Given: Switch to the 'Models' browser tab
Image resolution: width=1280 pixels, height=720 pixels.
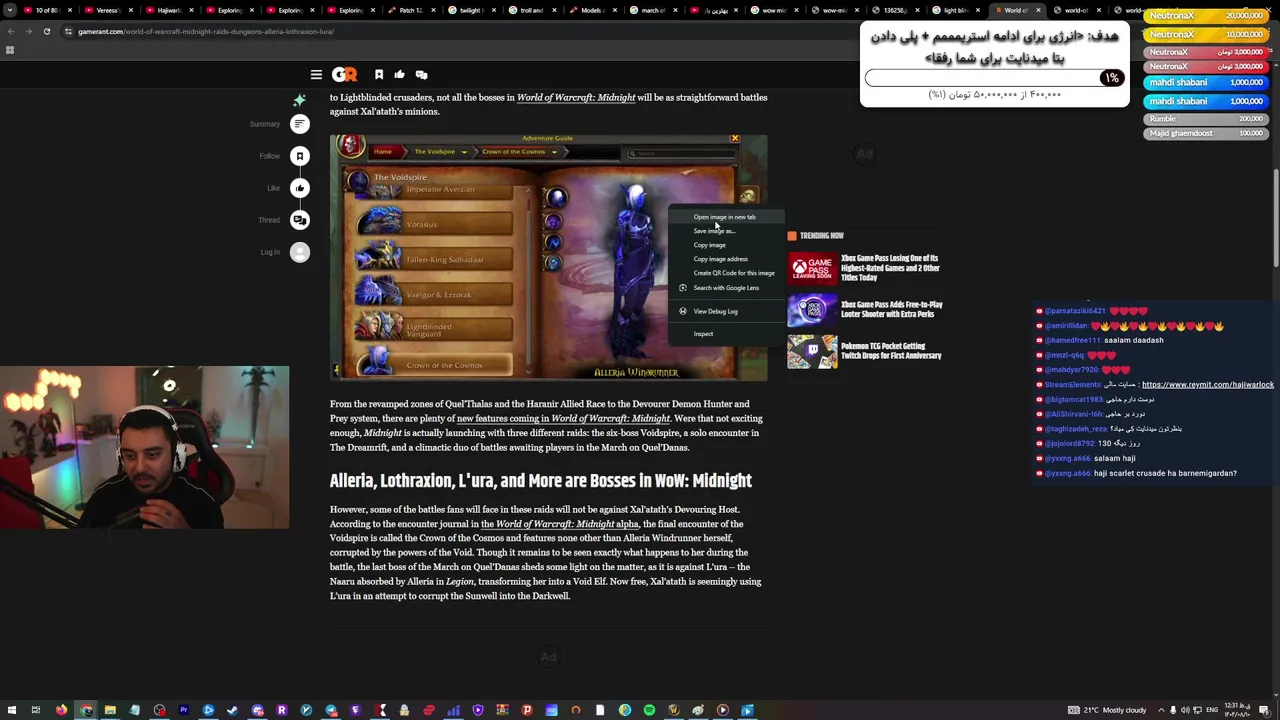Looking at the screenshot, I should (x=592, y=10).
